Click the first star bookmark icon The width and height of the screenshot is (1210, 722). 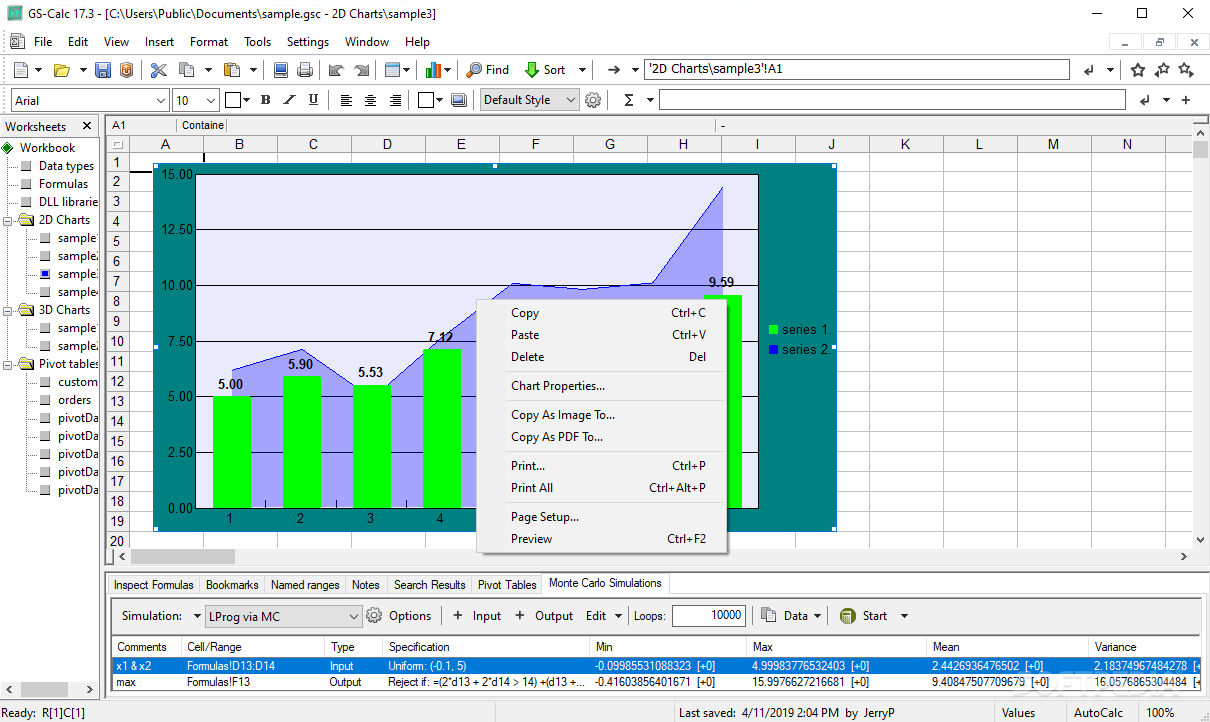pos(1138,70)
